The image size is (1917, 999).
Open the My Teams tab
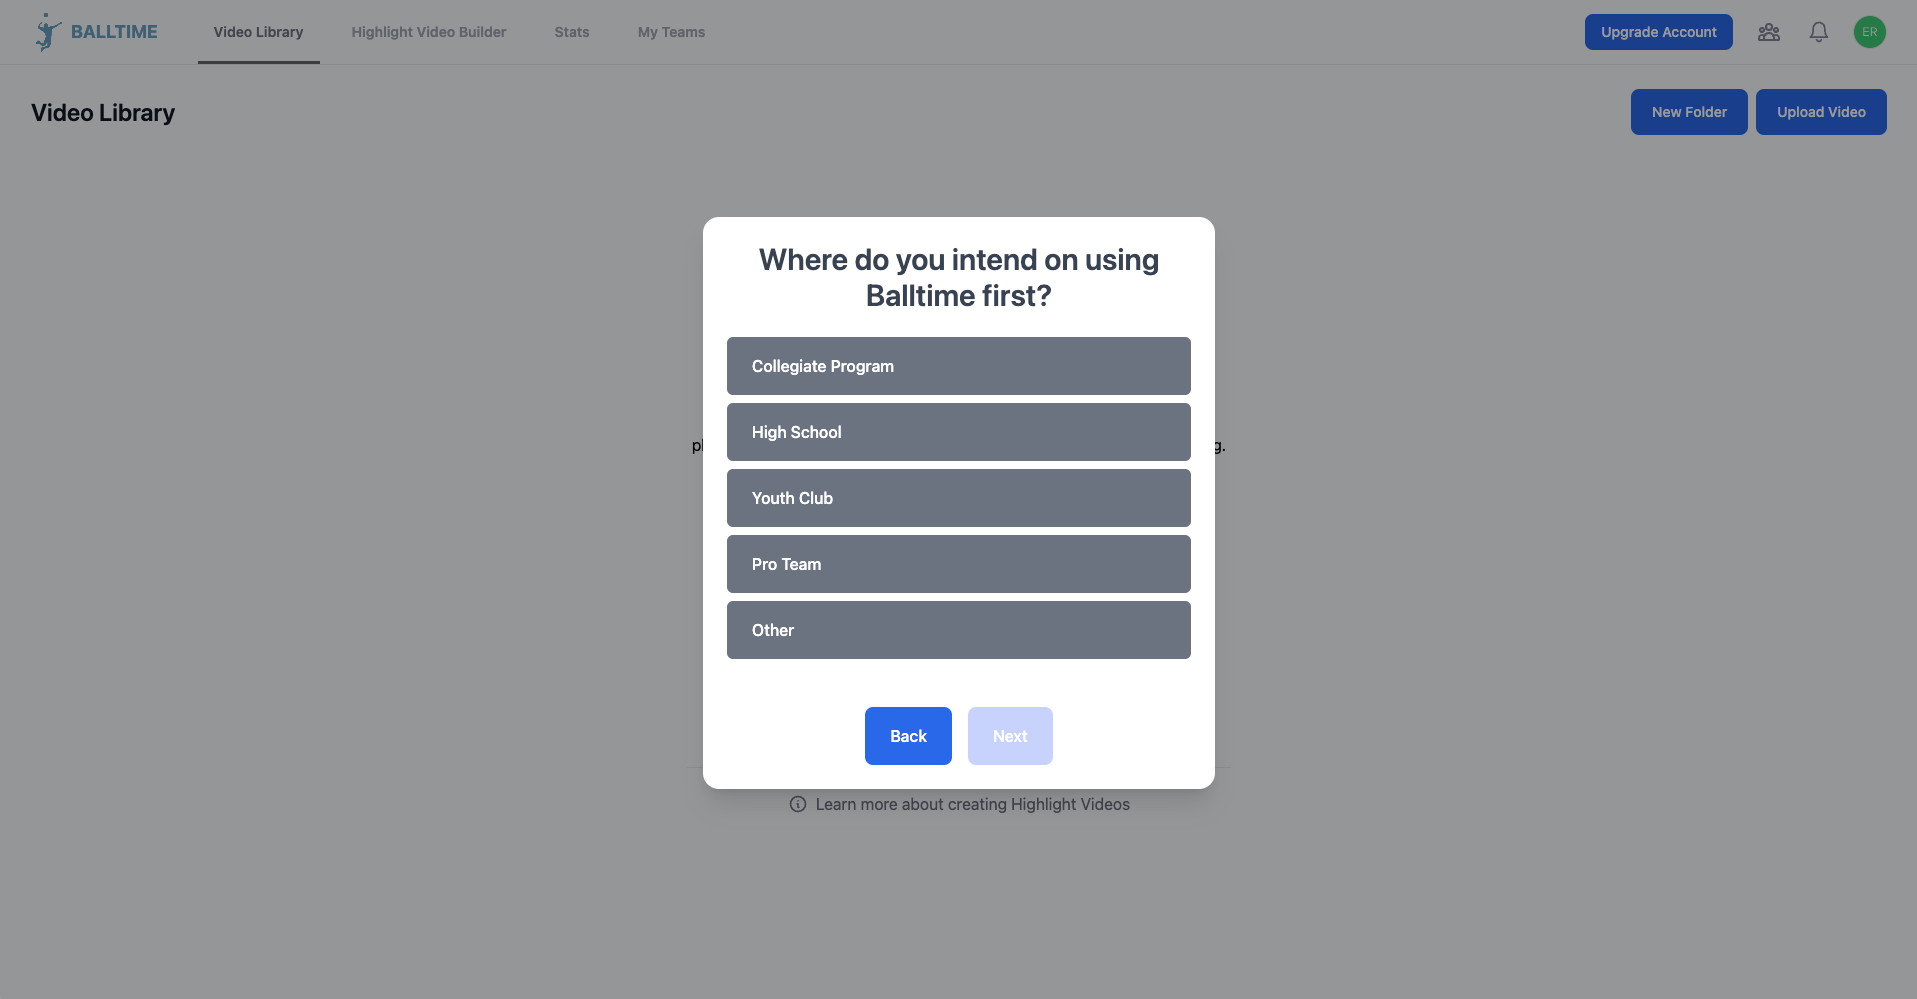tap(671, 32)
